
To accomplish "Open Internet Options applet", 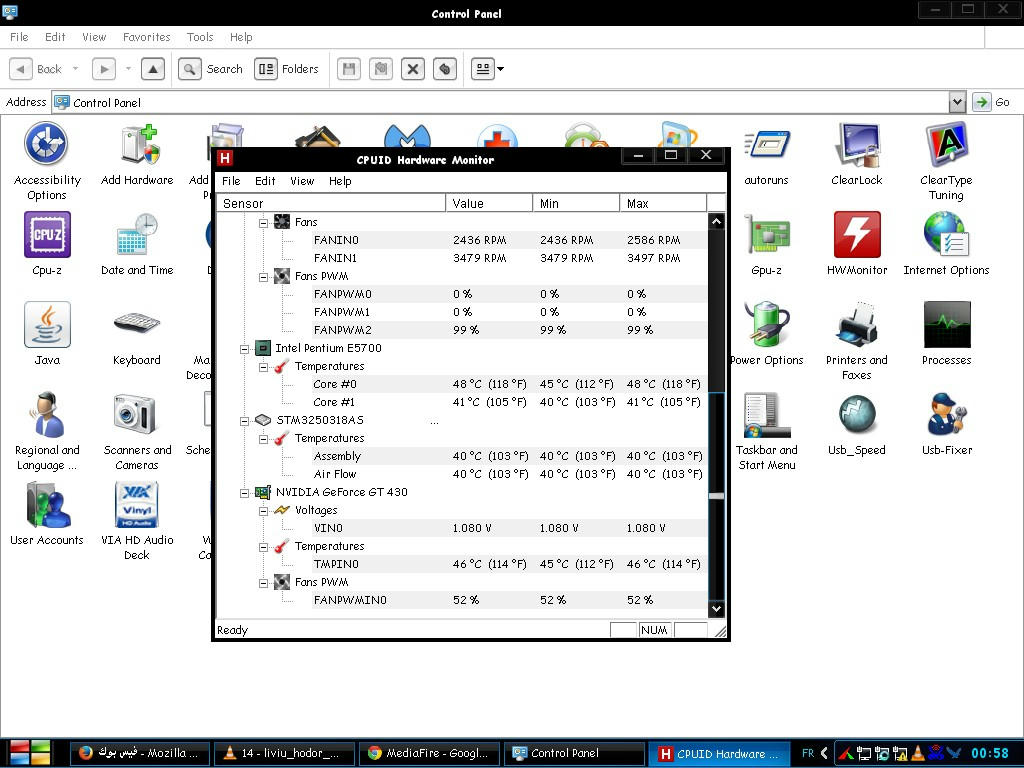I will [x=946, y=244].
